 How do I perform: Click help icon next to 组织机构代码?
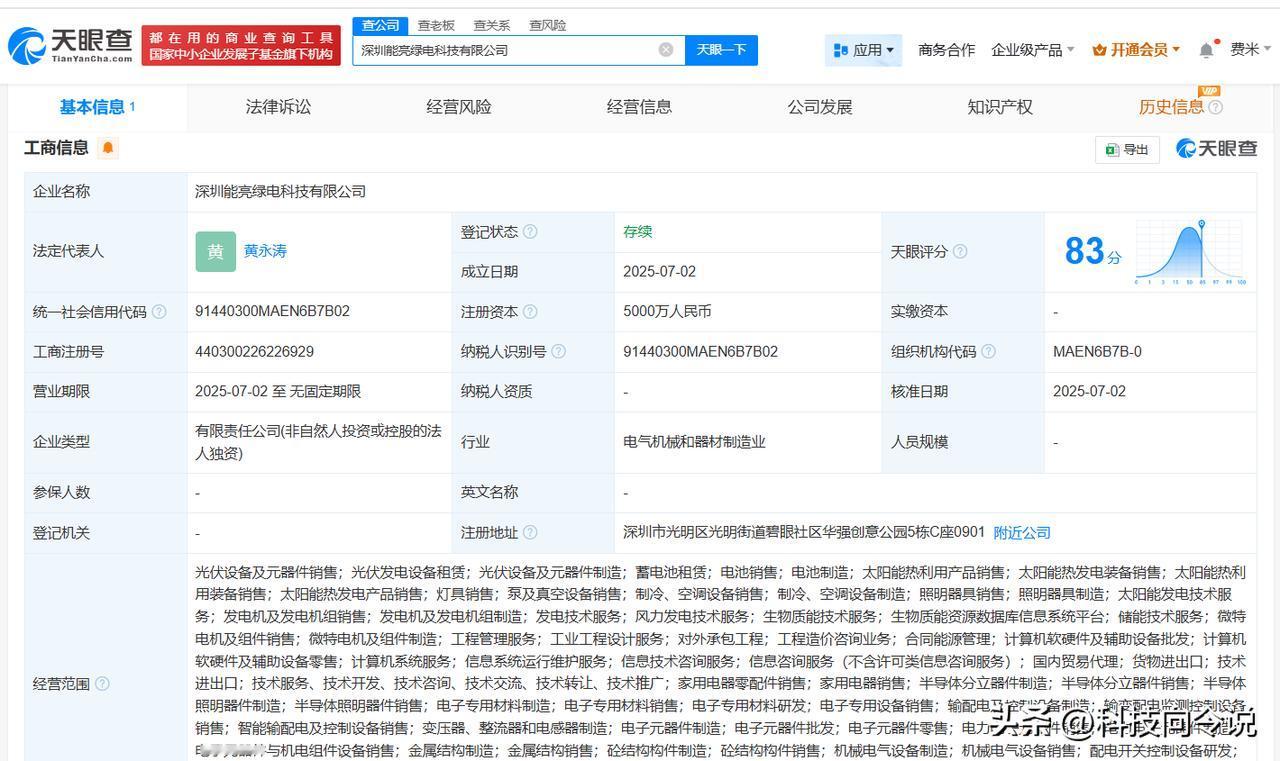pyautogui.click(x=988, y=352)
